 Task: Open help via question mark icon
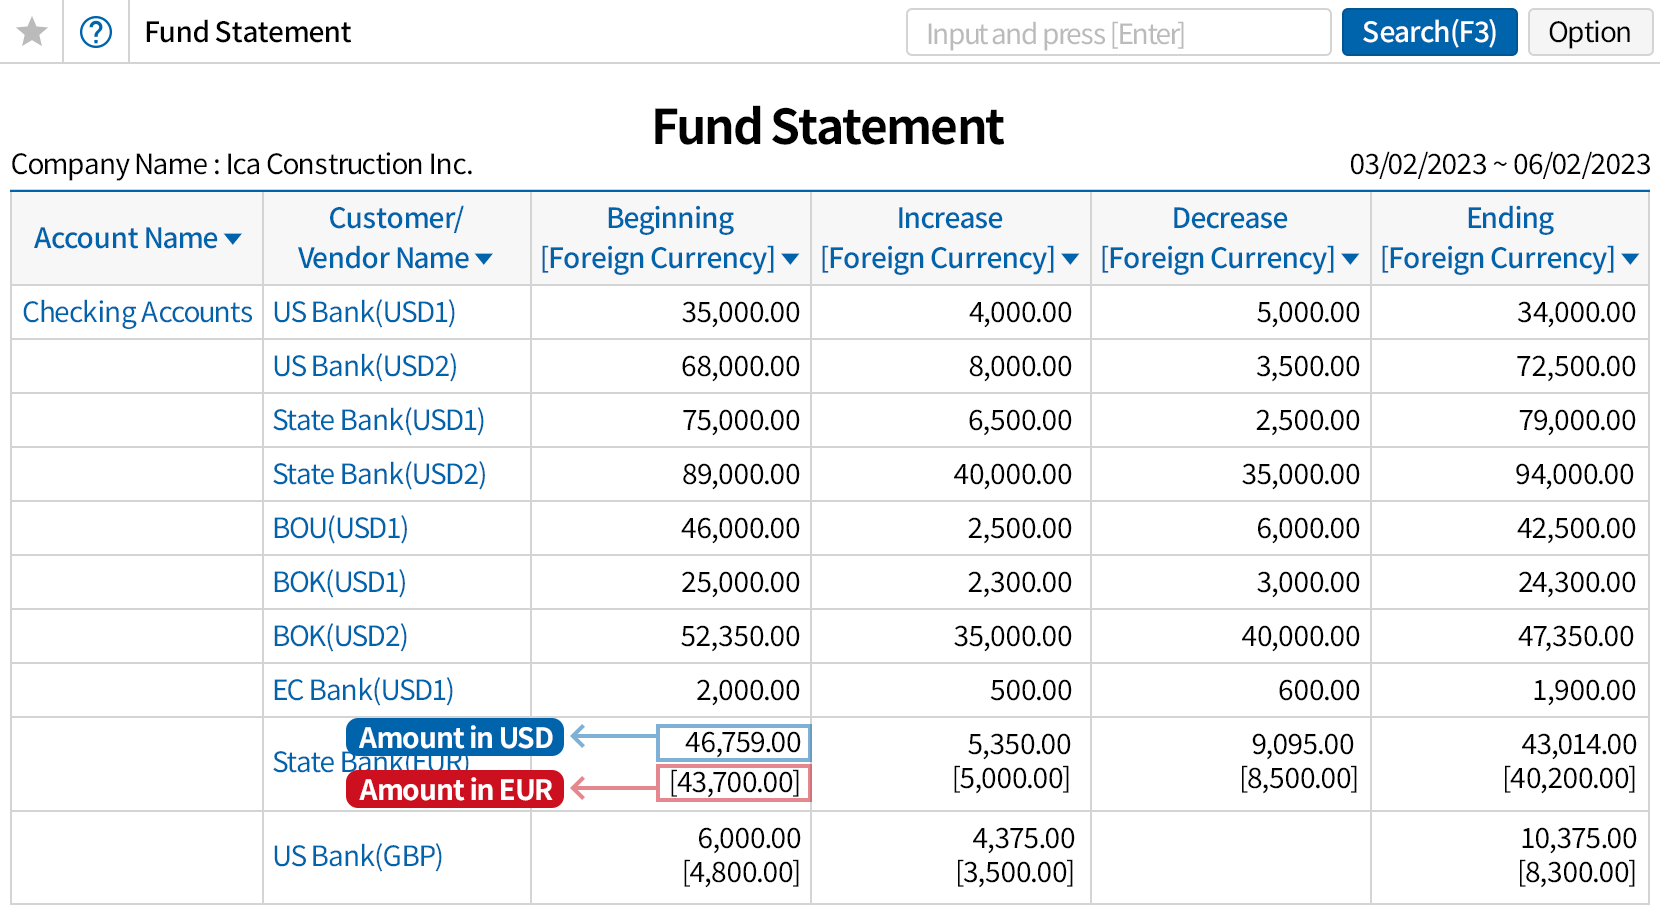tap(96, 32)
